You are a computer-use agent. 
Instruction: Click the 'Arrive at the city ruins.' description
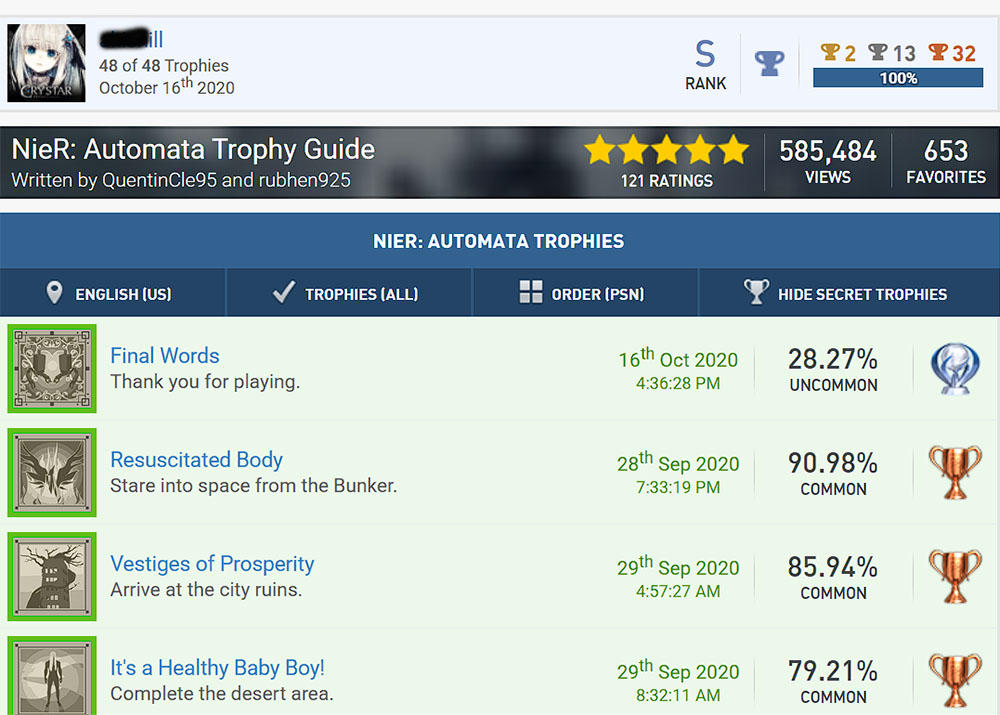tap(206, 589)
